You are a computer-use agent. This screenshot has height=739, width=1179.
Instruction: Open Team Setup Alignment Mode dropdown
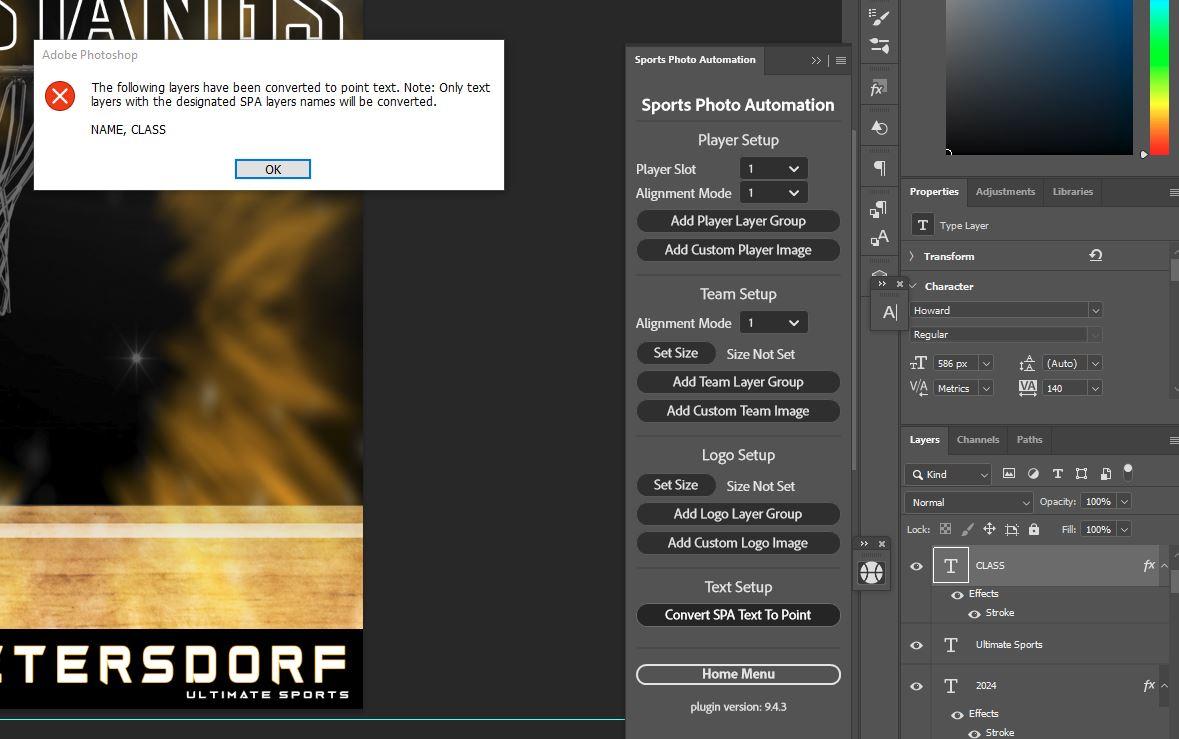click(x=774, y=323)
